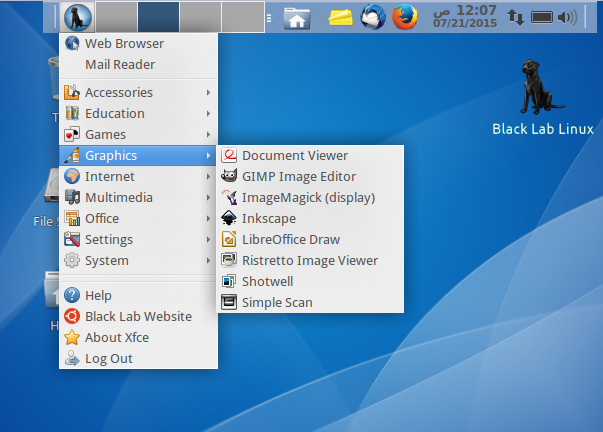This screenshot has width=603, height=432.
Task: Click the network up/down arrows indicator
Action: (x=515, y=17)
